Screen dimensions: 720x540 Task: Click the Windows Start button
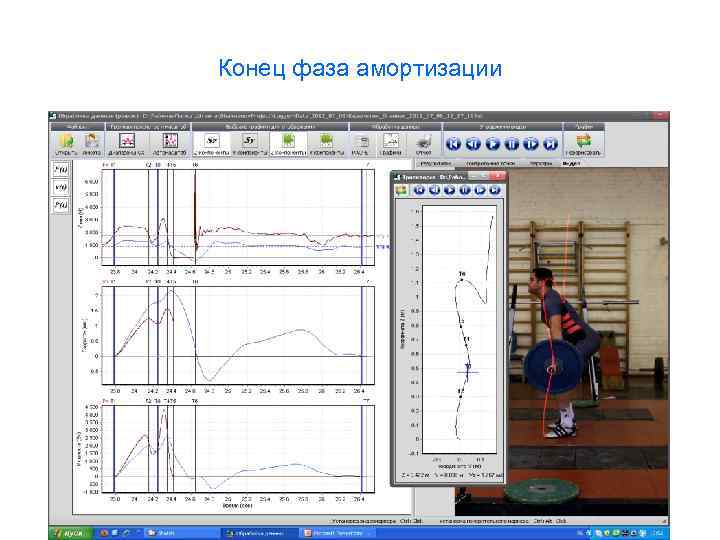coord(71,533)
